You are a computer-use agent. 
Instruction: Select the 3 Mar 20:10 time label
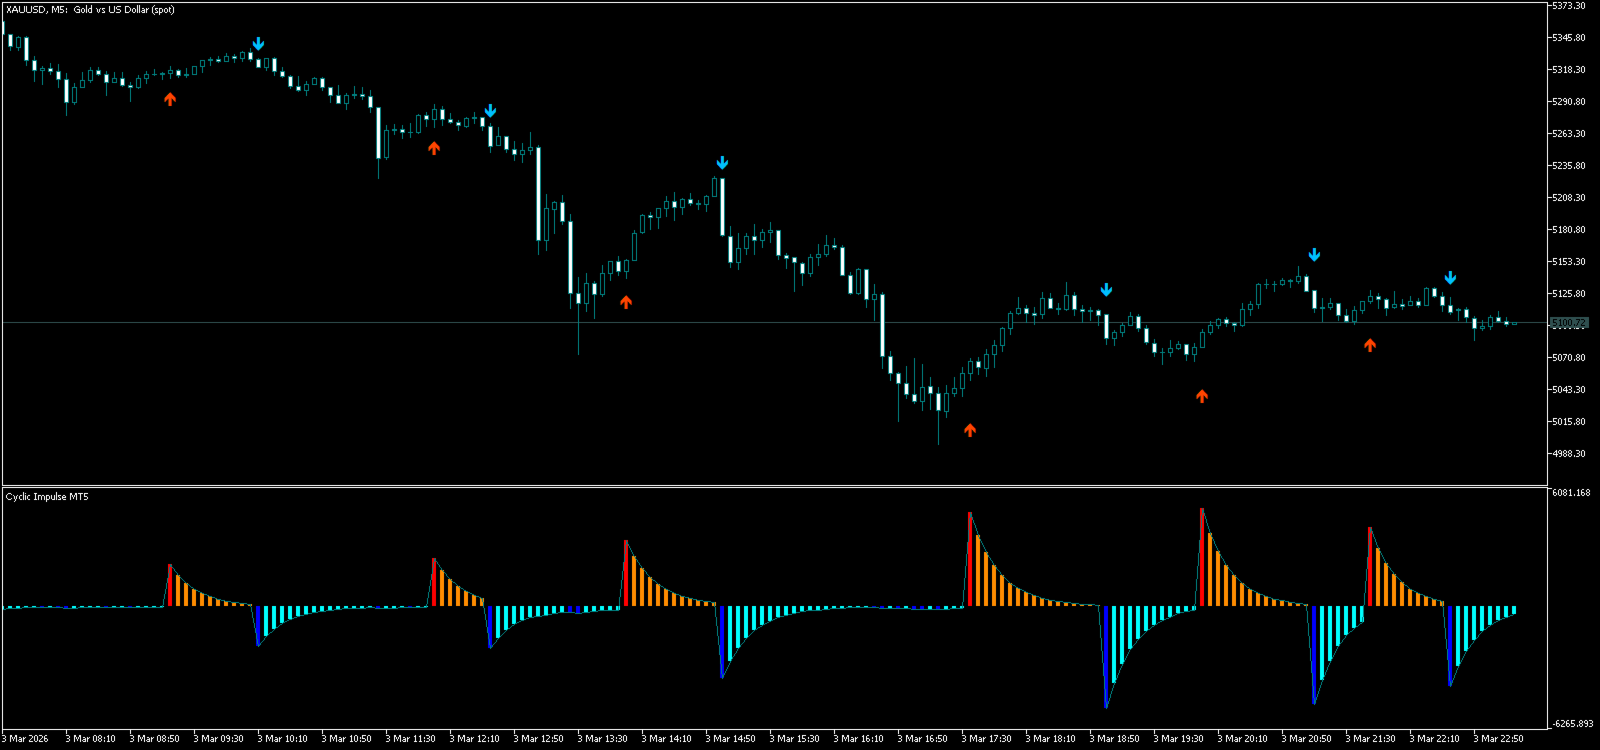pyautogui.click(x=1243, y=739)
